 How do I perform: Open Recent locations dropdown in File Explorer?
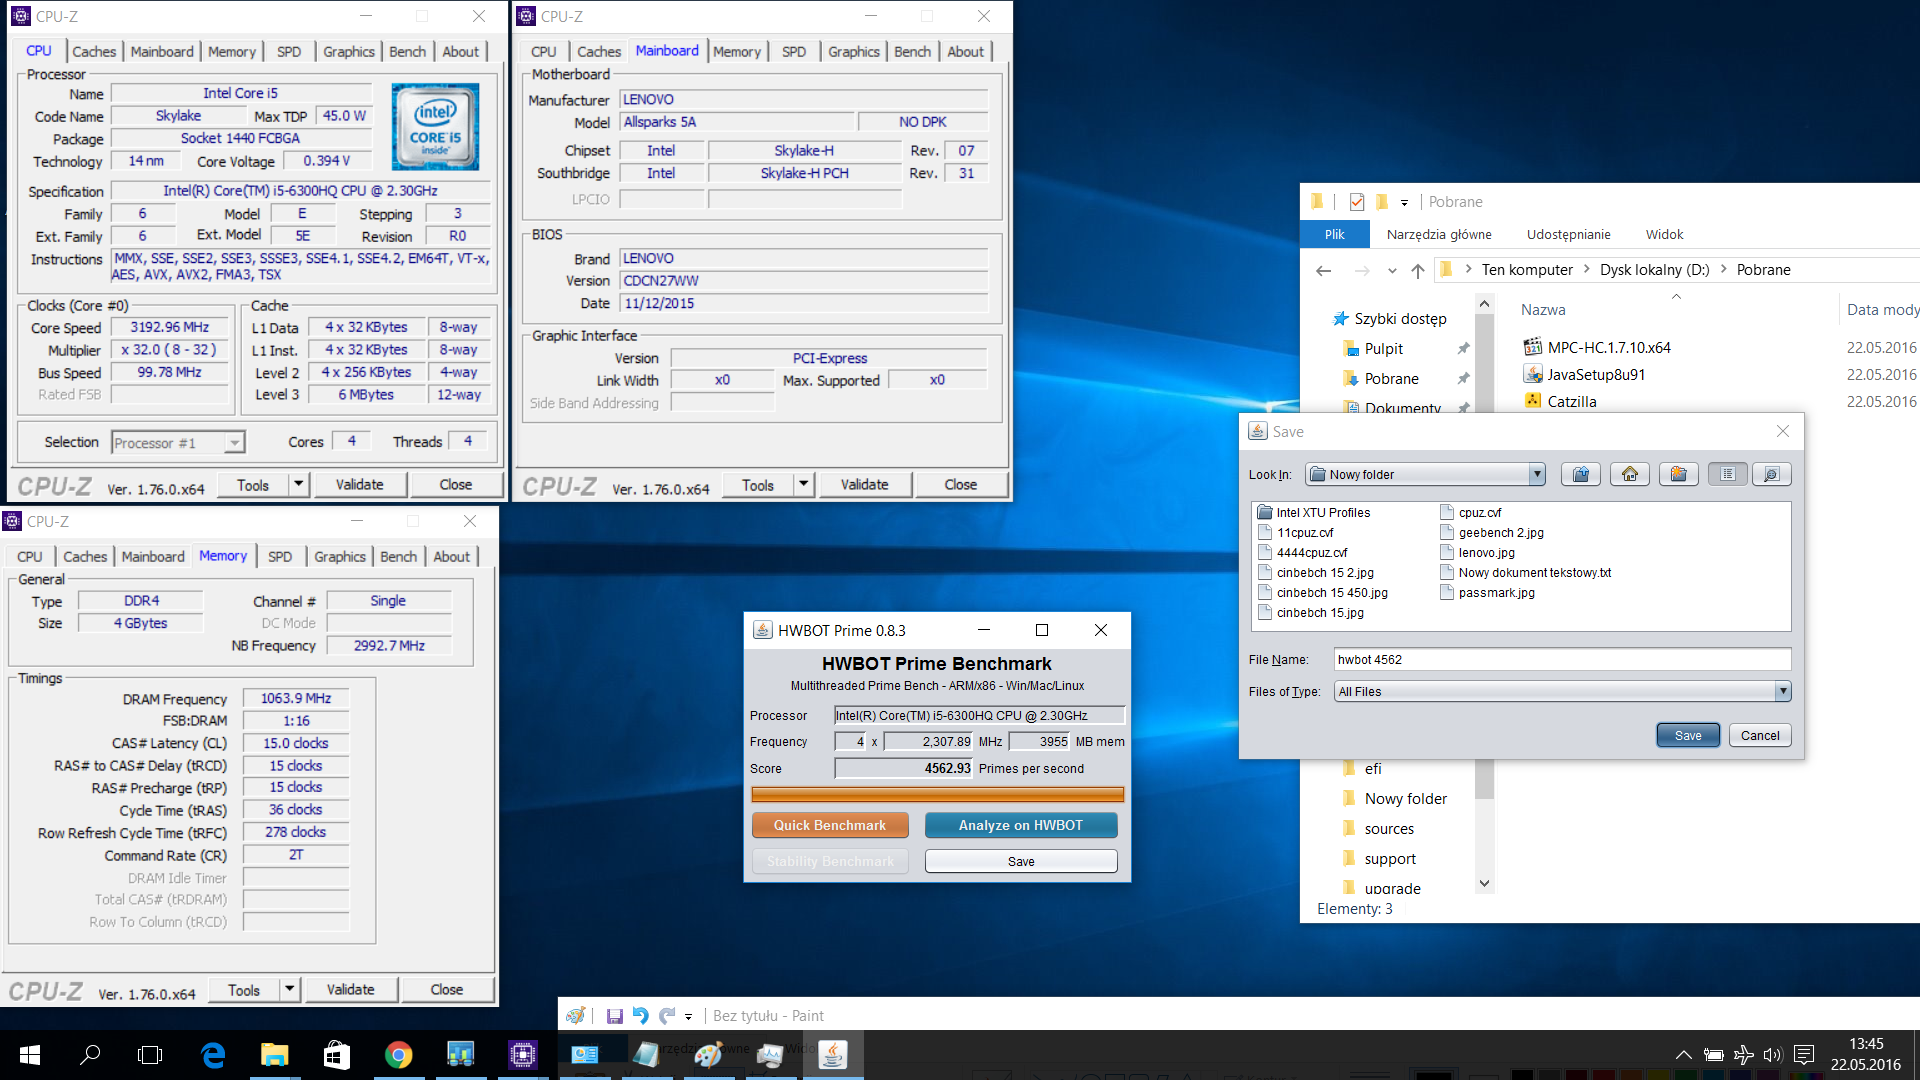pyautogui.click(x=1392, y=271)
